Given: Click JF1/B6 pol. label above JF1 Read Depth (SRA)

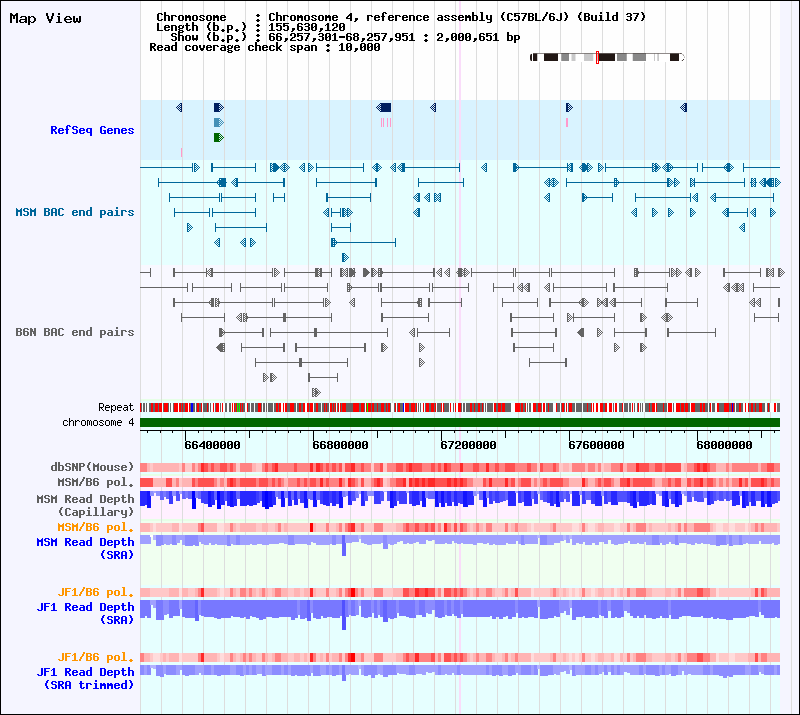Looking at the screenshot, I should point(95,592).
